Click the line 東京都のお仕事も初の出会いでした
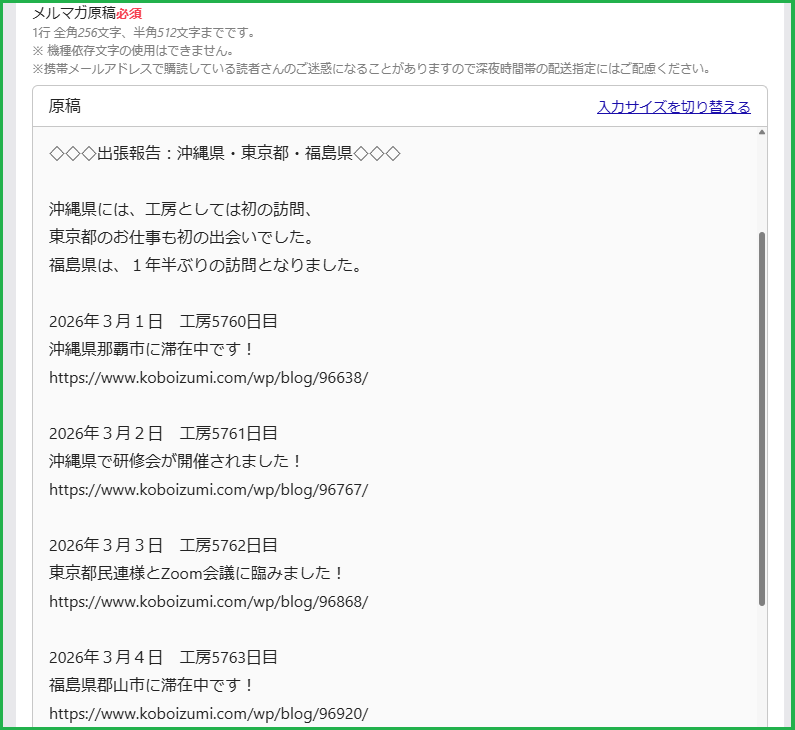Screen dimensions: 795x730 tap(181, 237)
